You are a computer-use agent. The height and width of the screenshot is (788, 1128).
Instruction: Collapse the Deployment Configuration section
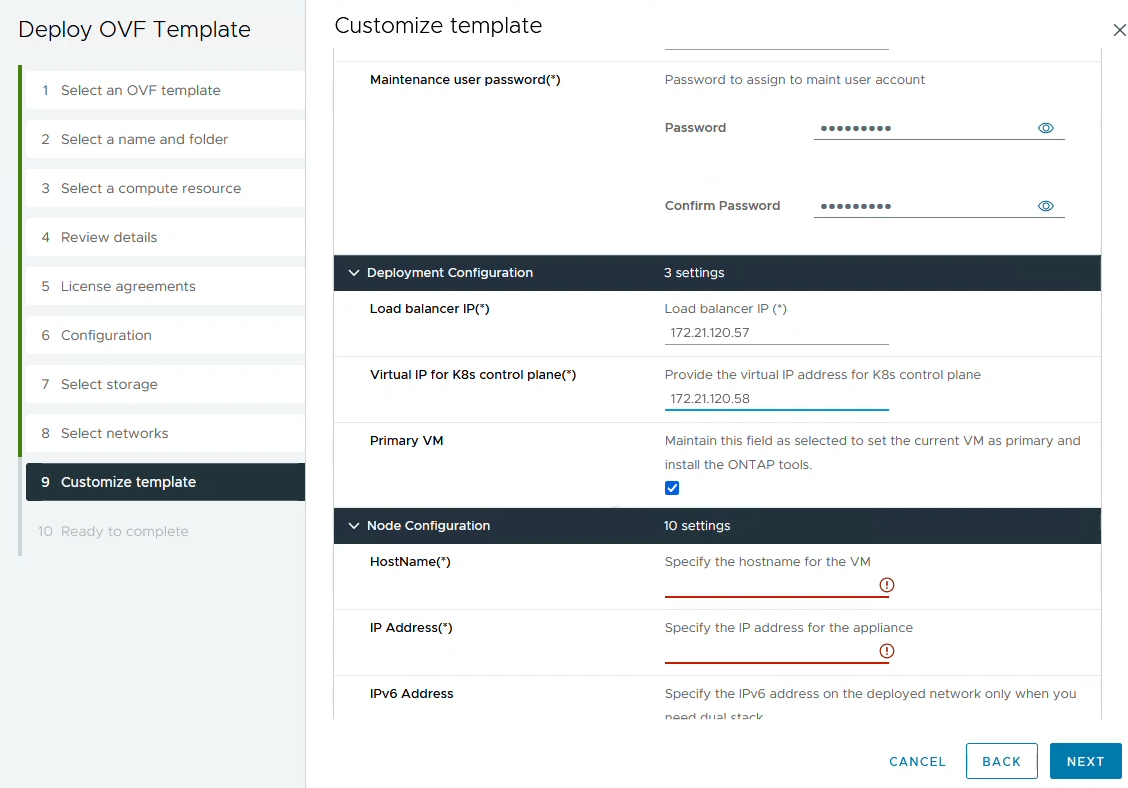pyautogui.click(x=353, y=273)
